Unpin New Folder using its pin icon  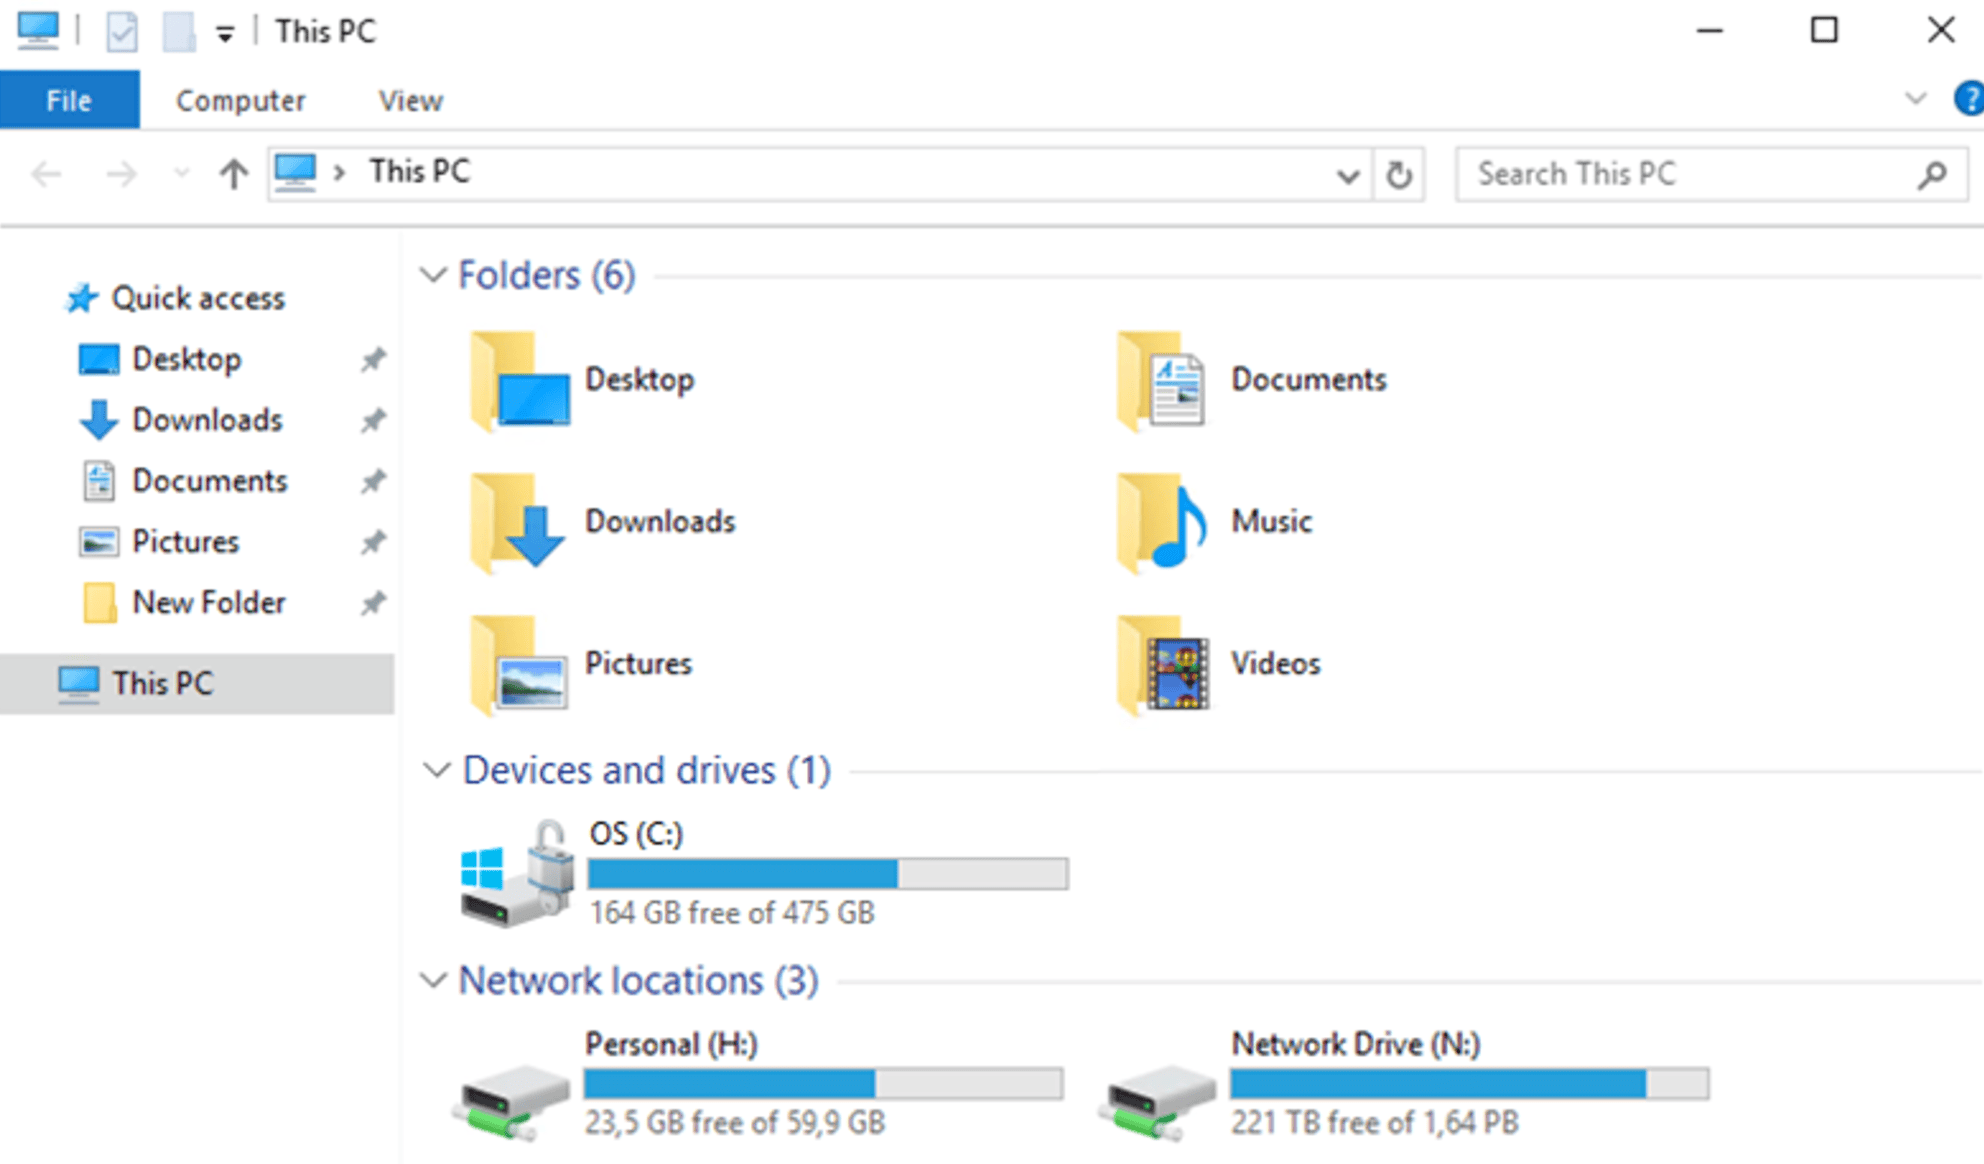tap(373, 603)
